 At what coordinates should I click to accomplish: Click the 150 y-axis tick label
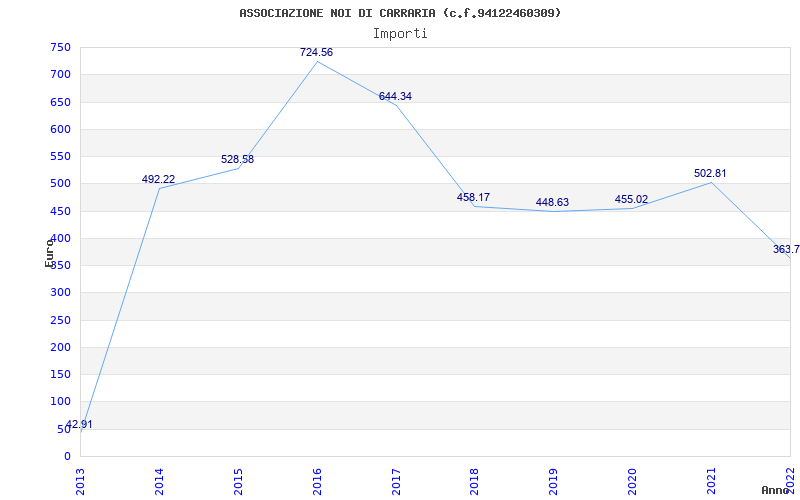pos(60,374)
